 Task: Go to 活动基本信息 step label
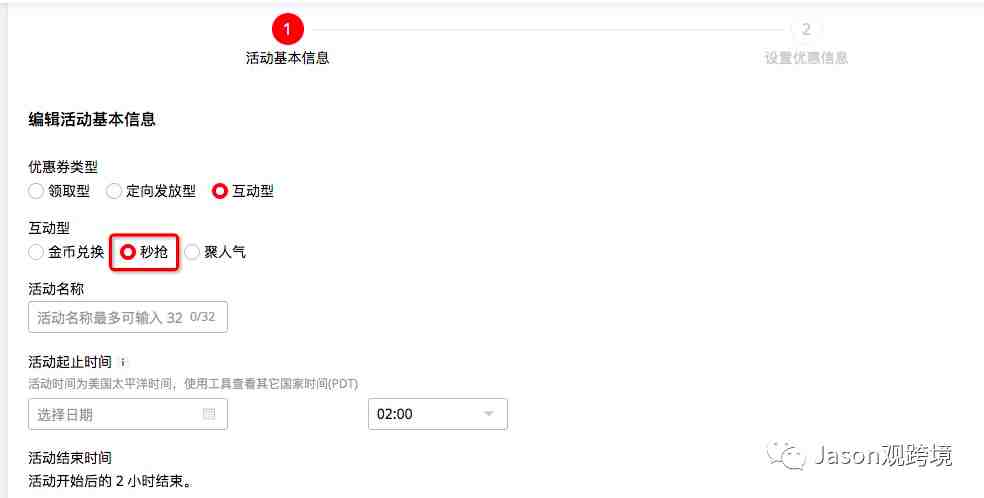pyautogui.click(x=287, y=58)
